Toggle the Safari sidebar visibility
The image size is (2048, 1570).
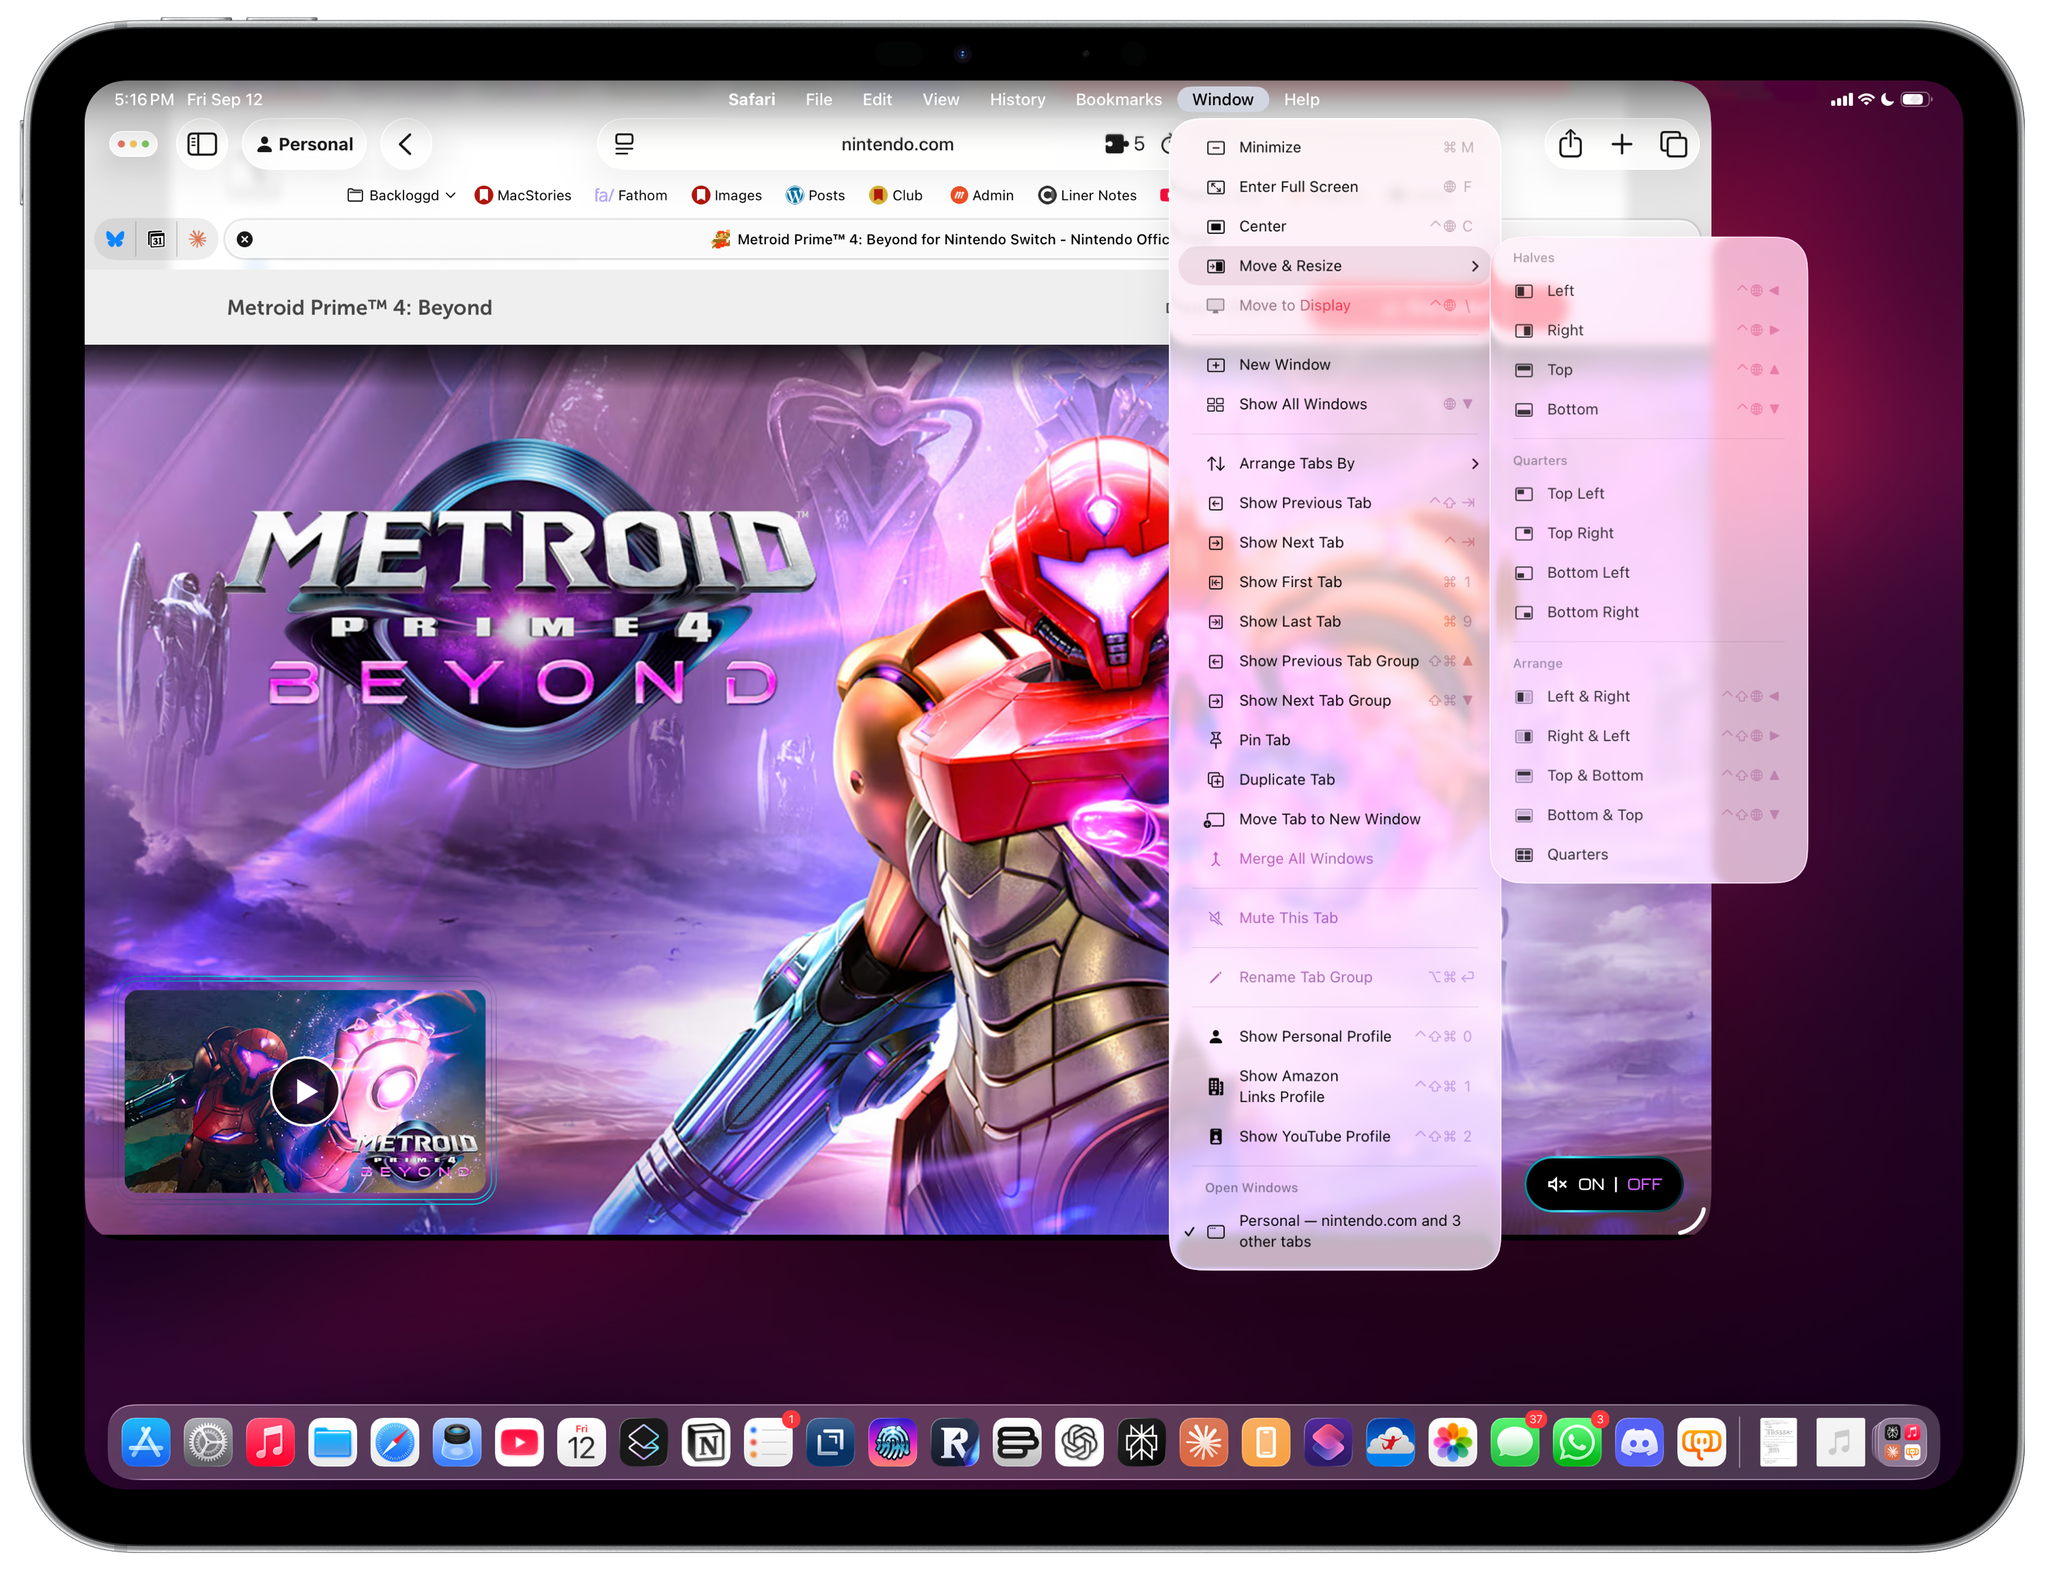point(201,144)
